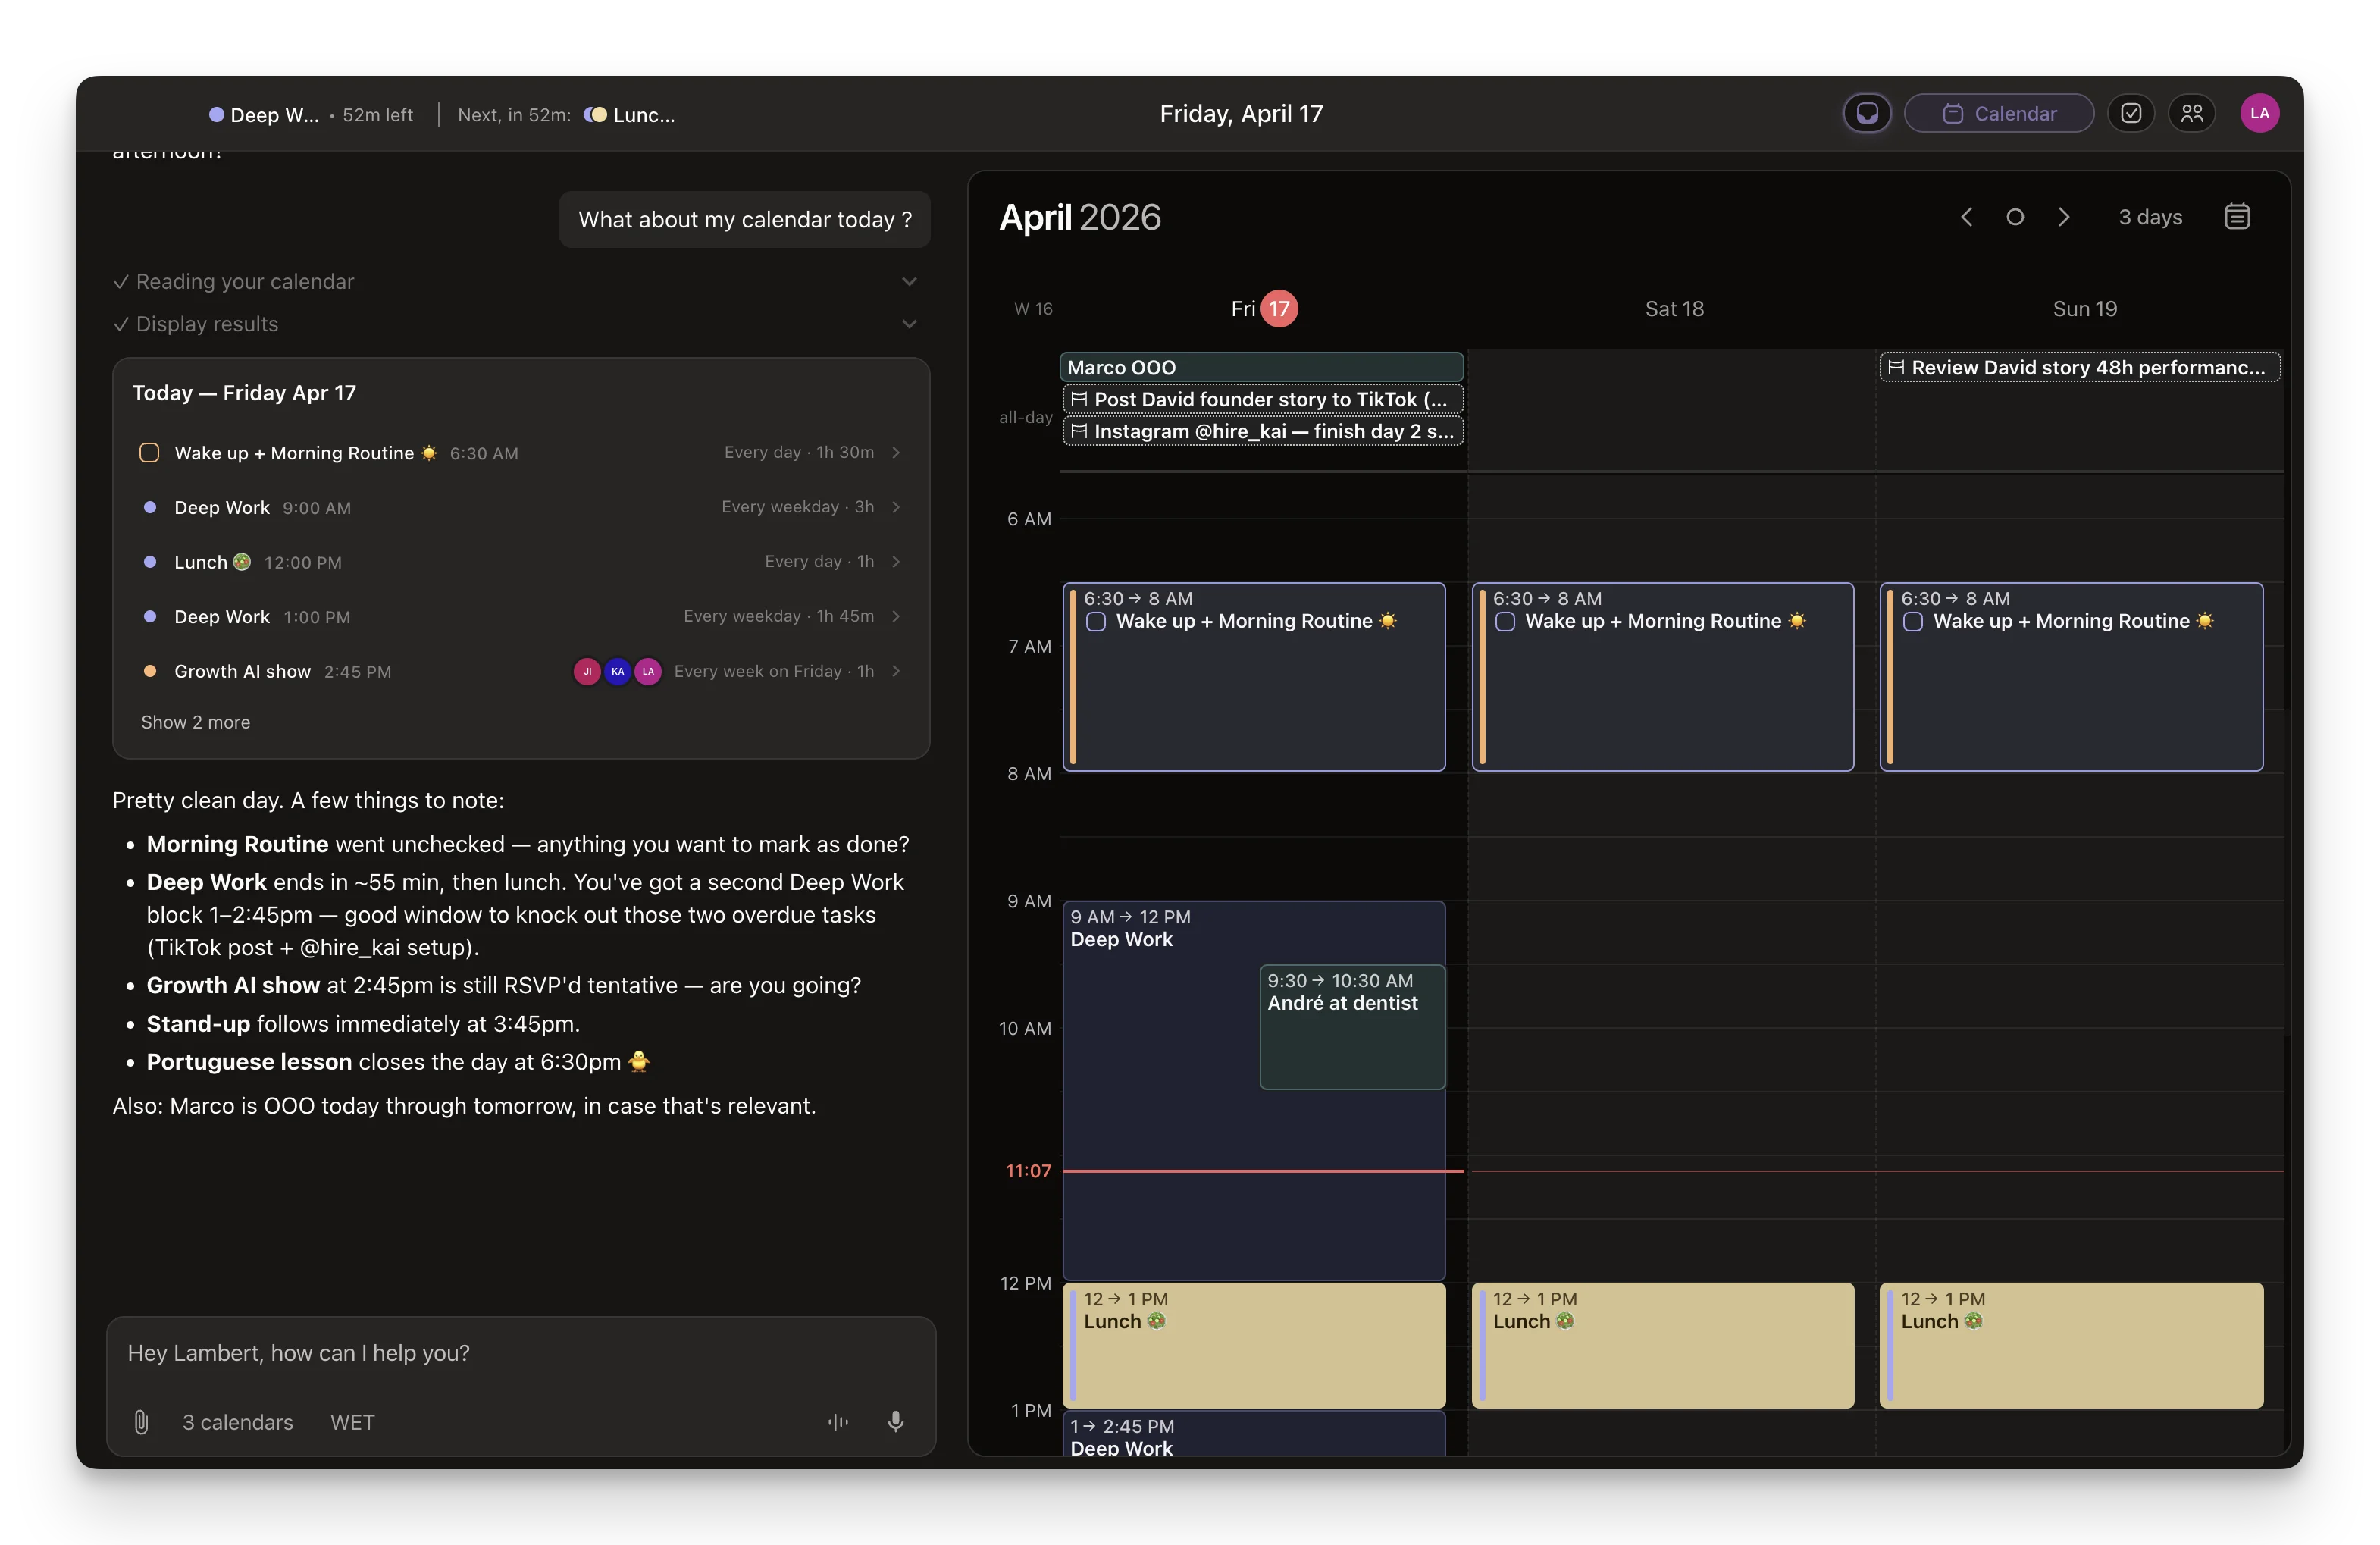The height and width of the screenshot is (1545, 2380).
Task: Start voice dictation with microphone icon
Action: coord(895,1422)
